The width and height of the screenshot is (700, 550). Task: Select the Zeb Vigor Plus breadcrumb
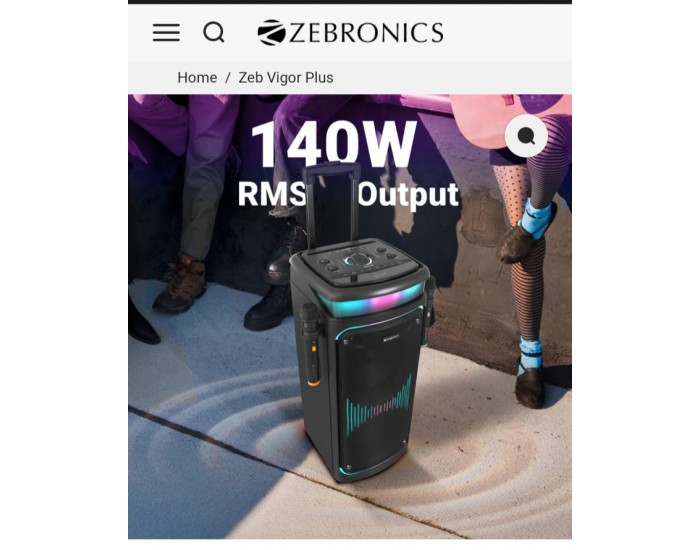(x=286, y=78)
